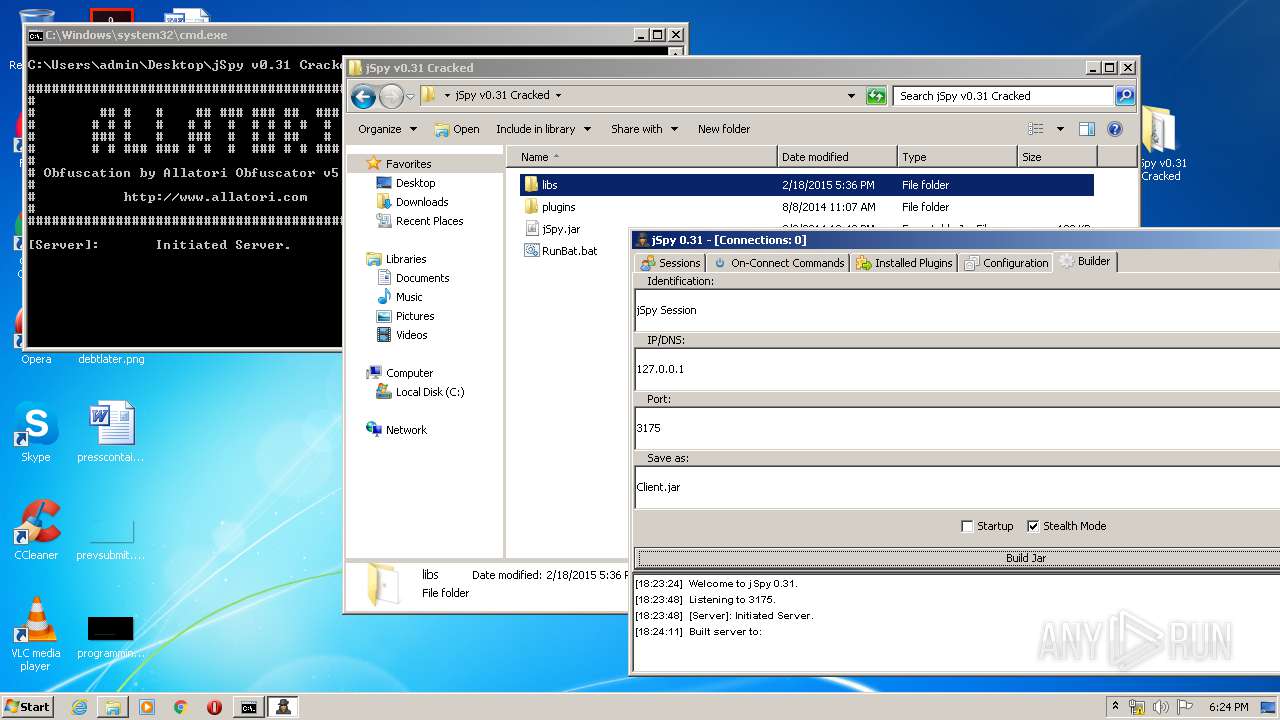The width and height of the screenshot is (1280, 720).
Task: Open Downloads in the navigation pane
Action: tap(421, 202)
